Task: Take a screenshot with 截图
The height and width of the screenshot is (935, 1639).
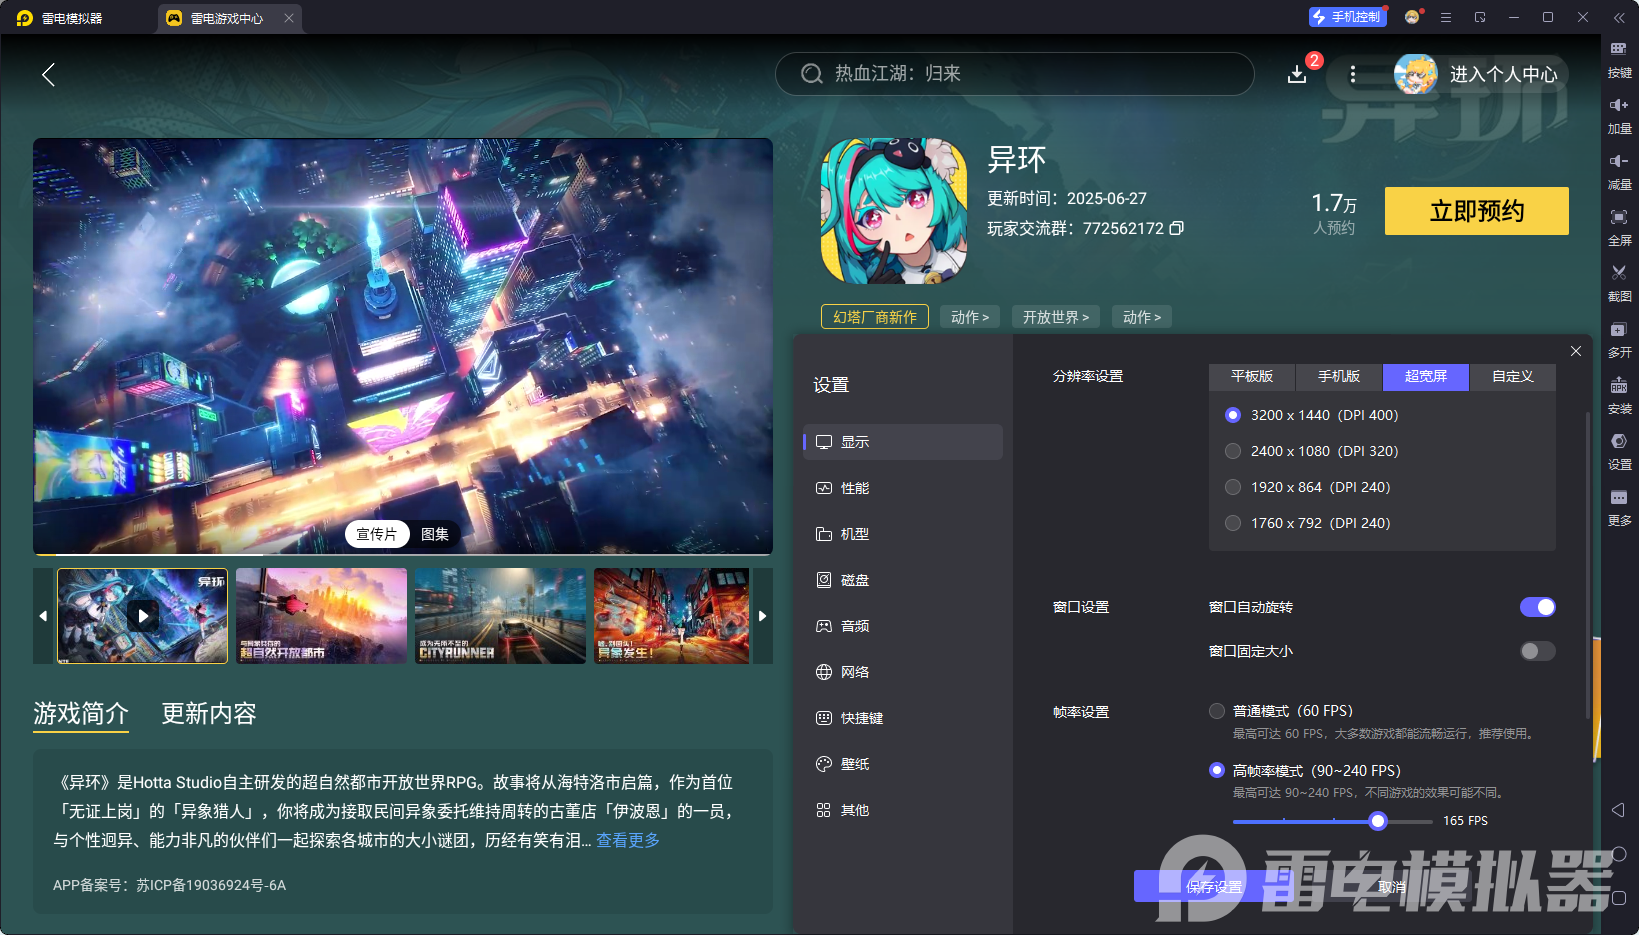Action: click(1619, 283)
